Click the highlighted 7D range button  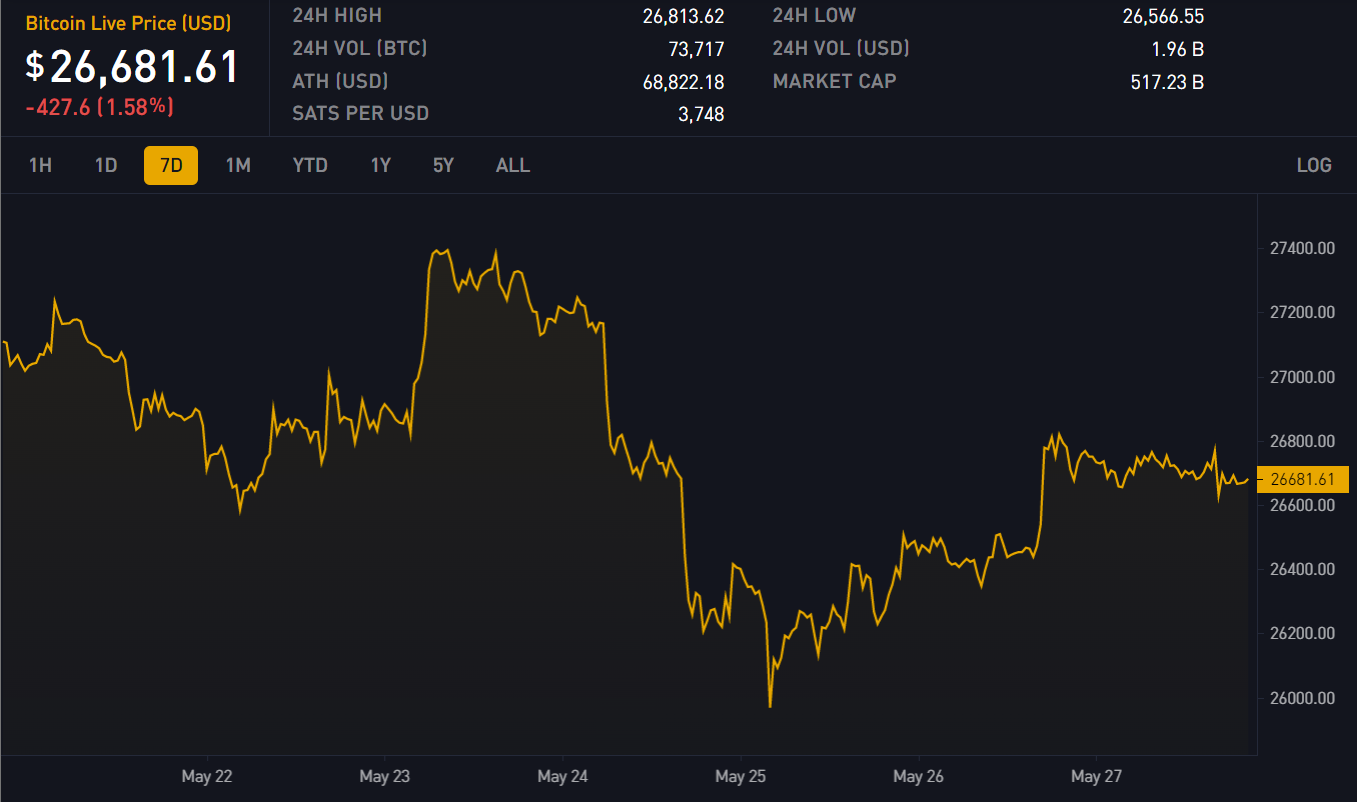[171, 166]
